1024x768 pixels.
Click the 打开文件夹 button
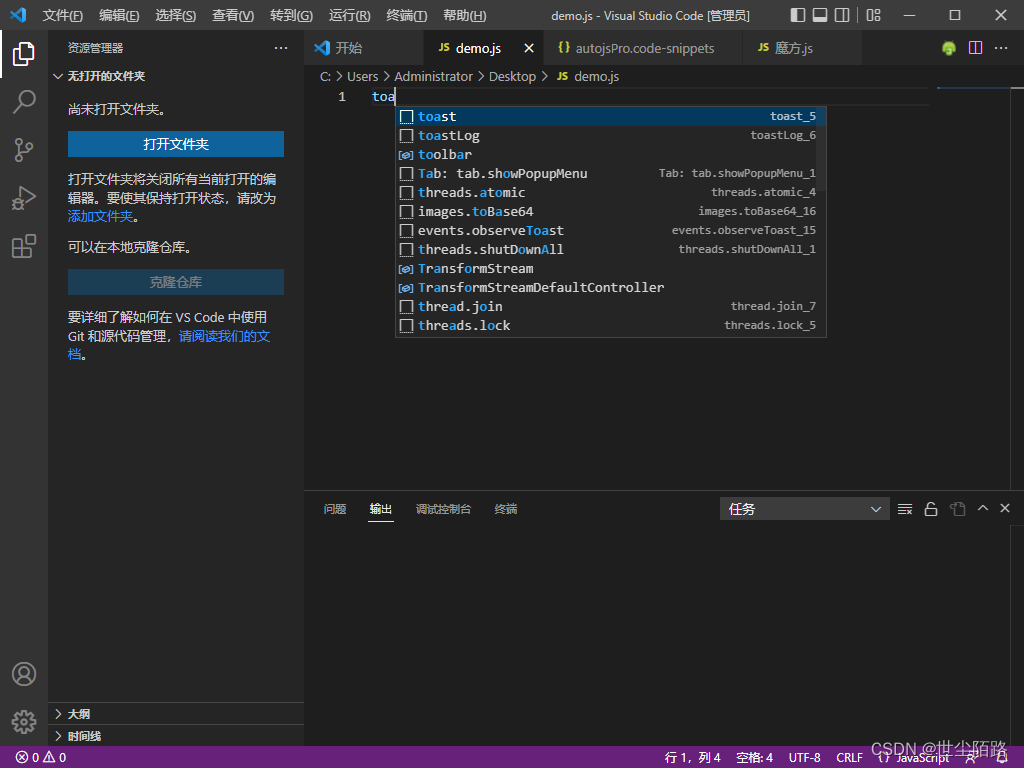(x=175, y=144)
